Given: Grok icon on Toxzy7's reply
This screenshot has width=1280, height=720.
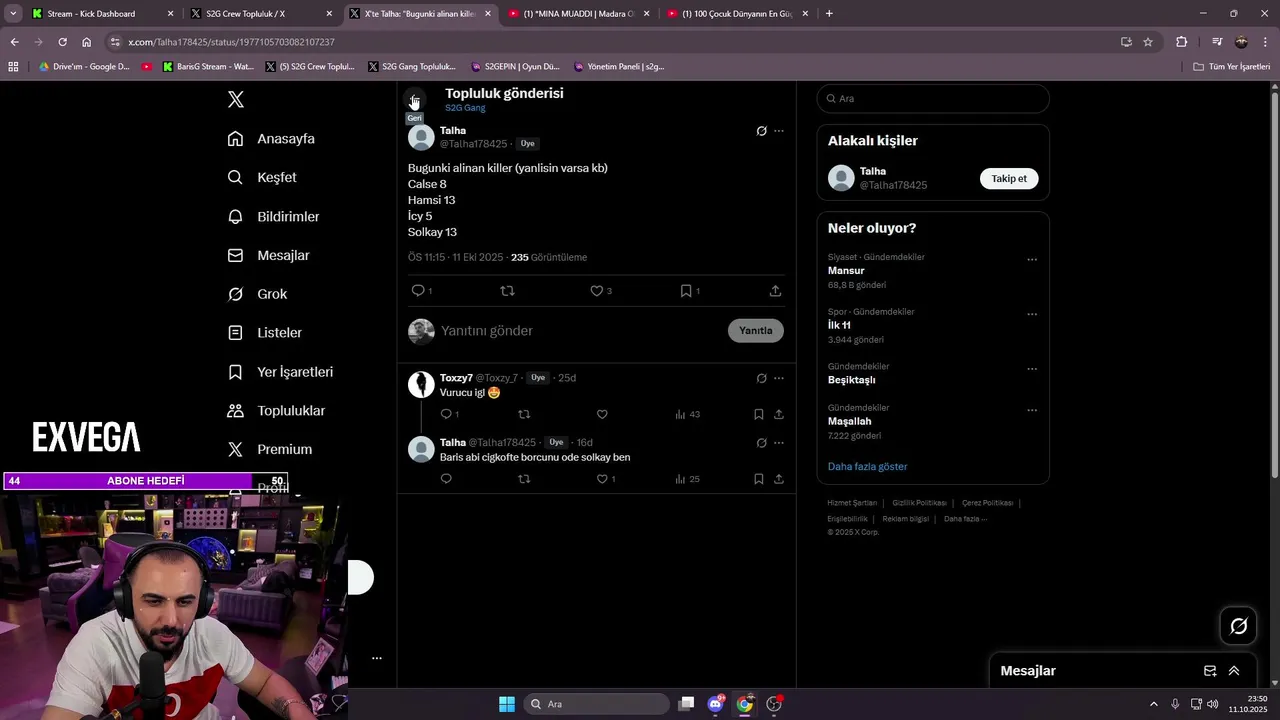Looking at the screenshot, I should click(761, 378).
